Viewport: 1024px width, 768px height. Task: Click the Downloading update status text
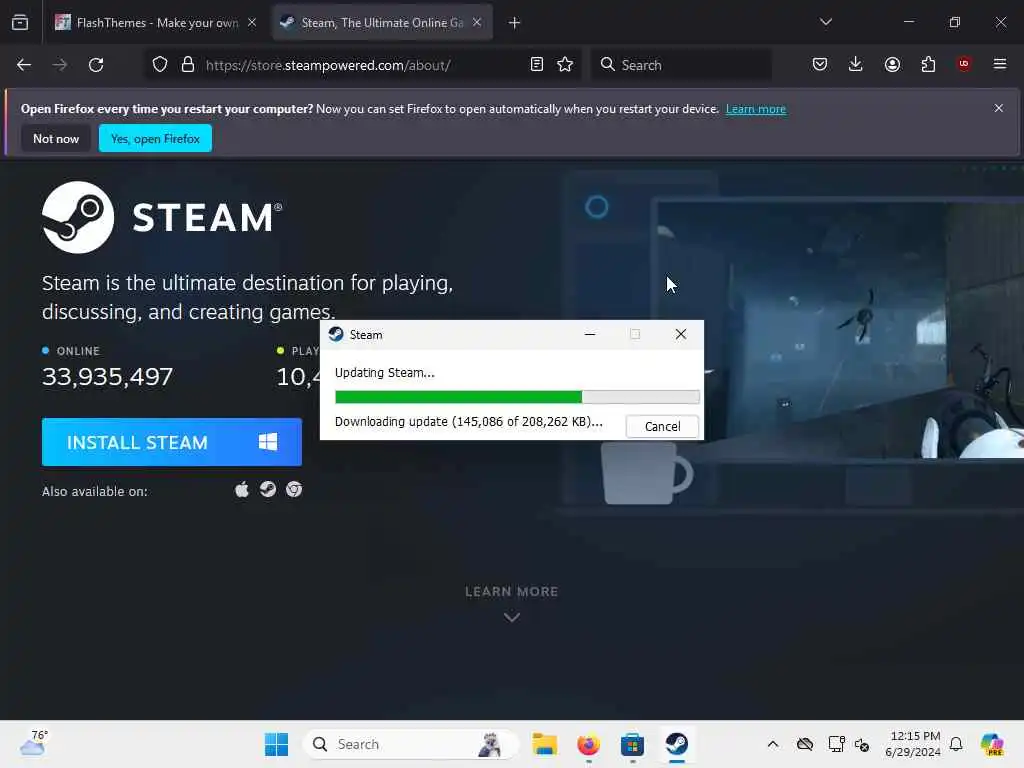pyautogui.click(x=468, y=422)
